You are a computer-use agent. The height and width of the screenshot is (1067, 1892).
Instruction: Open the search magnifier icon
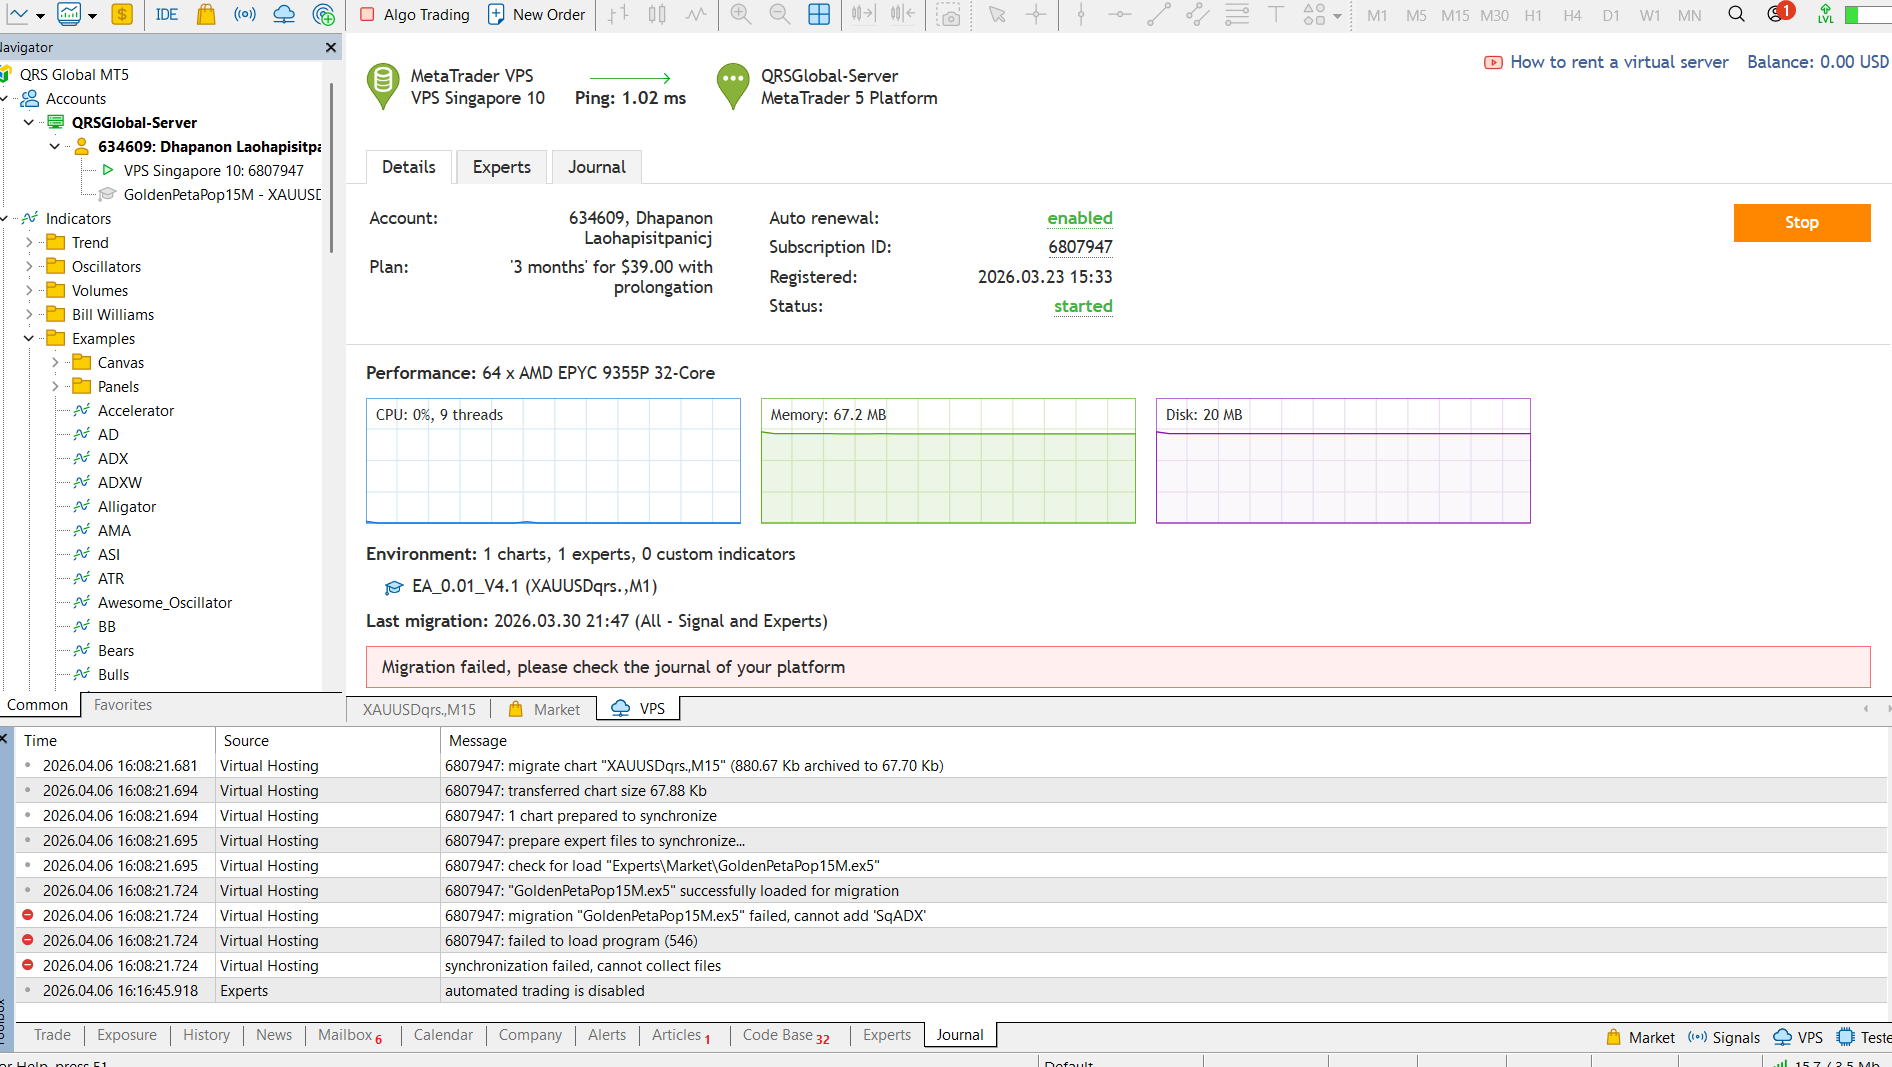point(1737,14)
